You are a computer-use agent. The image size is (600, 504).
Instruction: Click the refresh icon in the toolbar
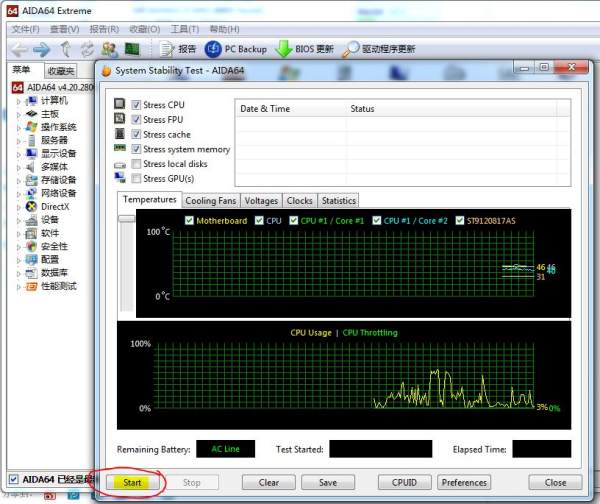coord(87,49)
